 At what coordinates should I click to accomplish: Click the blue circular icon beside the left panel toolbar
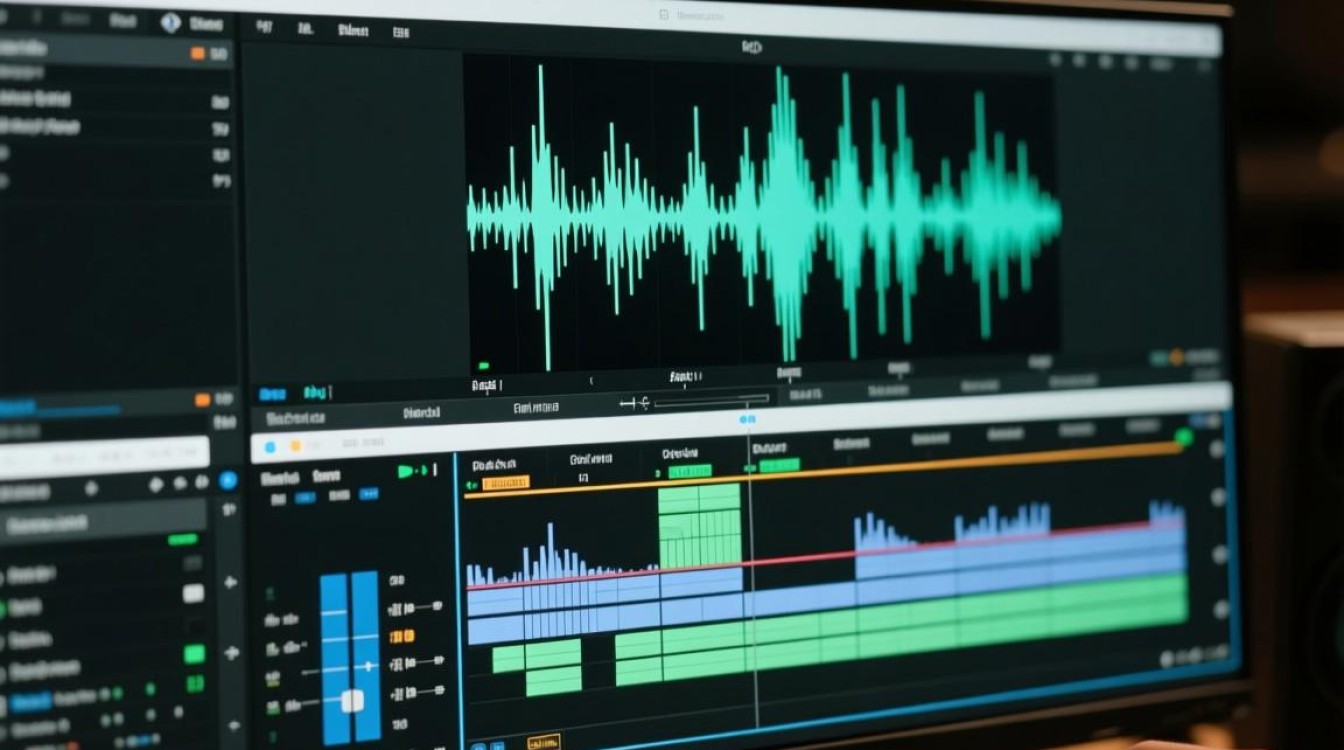pyautogui.click(x=228, y=481)
